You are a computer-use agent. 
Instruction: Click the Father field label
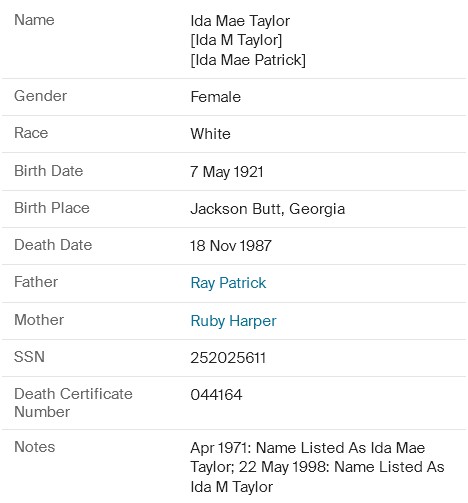[36, 282]
